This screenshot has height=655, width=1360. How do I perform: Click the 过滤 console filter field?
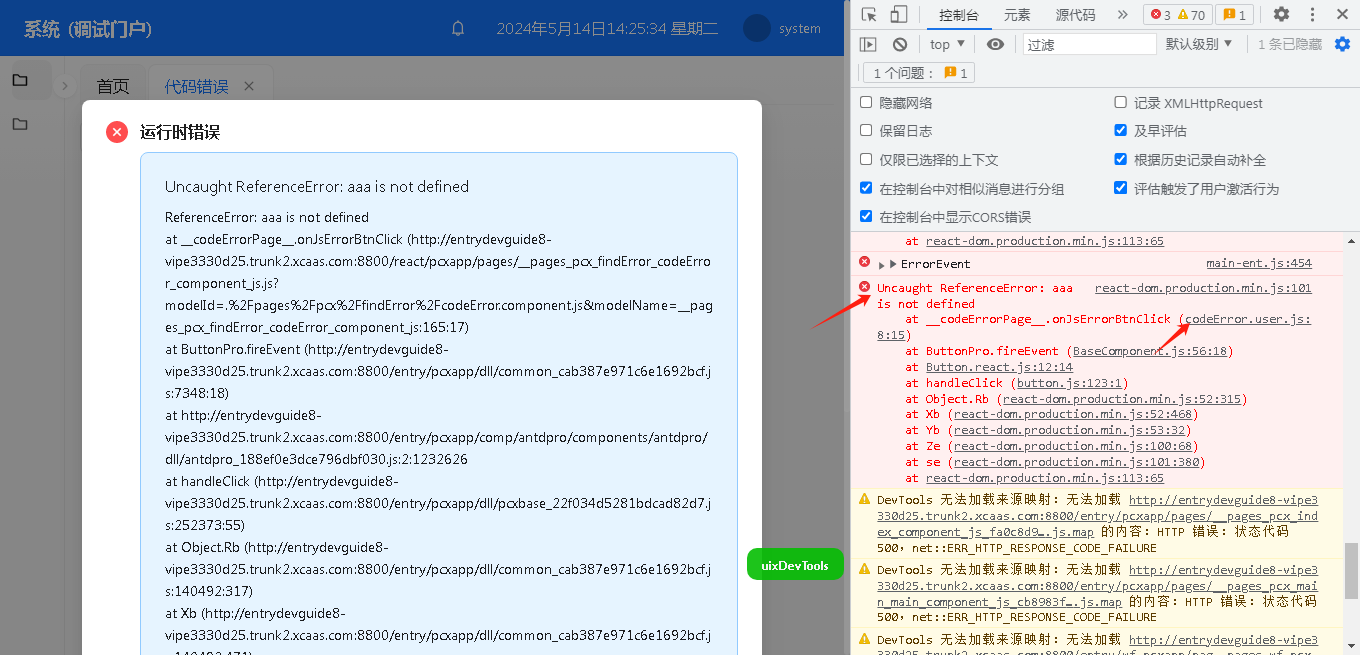click(x=1089, y=44)
